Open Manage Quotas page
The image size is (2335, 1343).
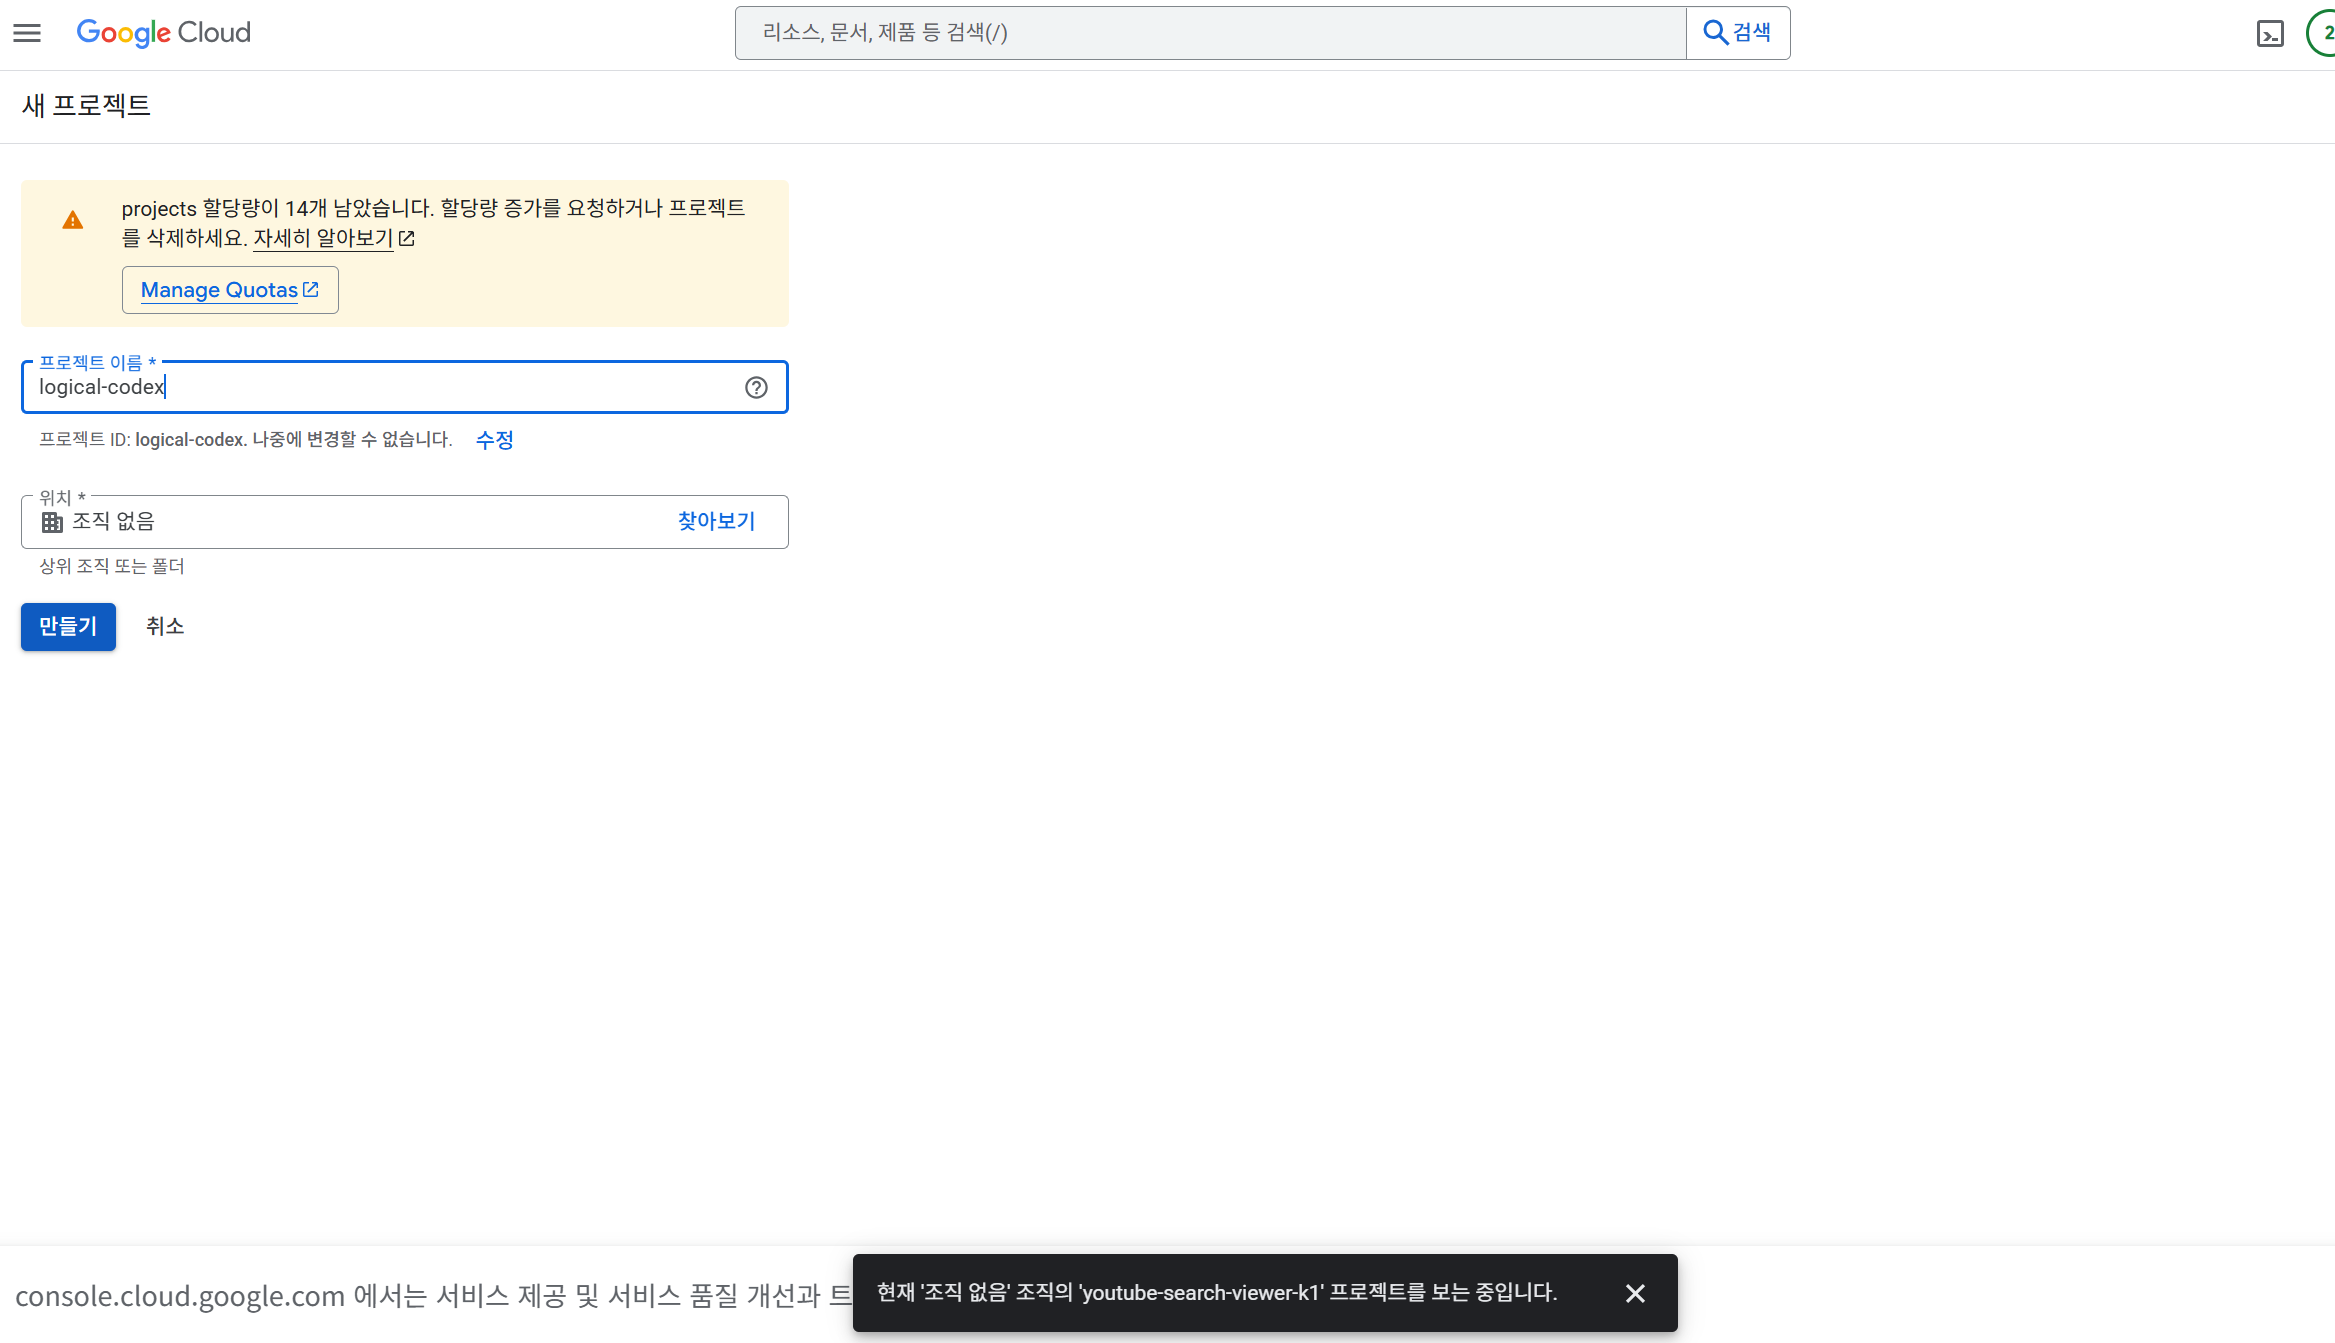pos(230,290)
